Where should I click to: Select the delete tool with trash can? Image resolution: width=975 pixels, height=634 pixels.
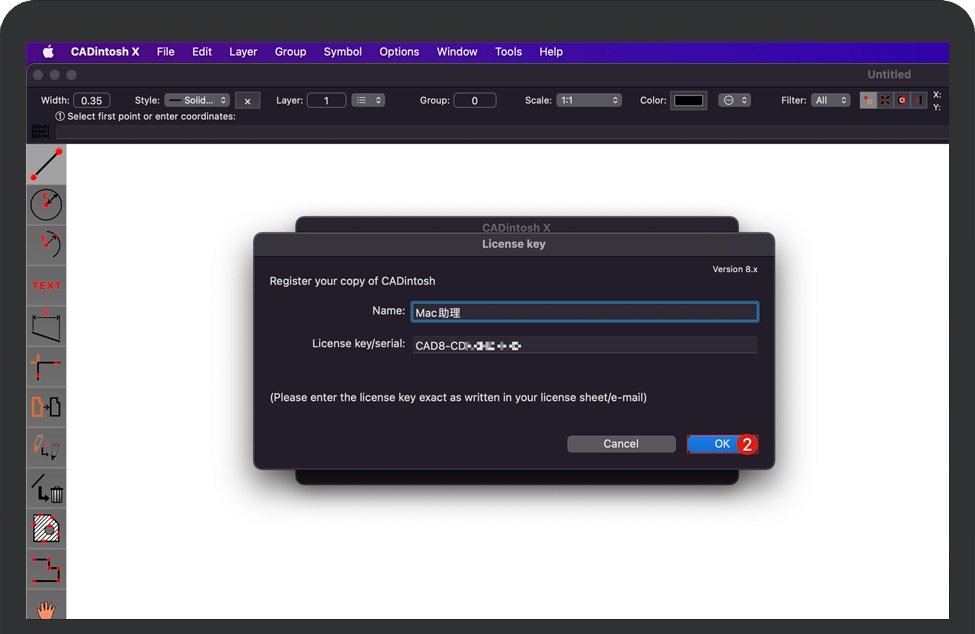coord(46,488)
